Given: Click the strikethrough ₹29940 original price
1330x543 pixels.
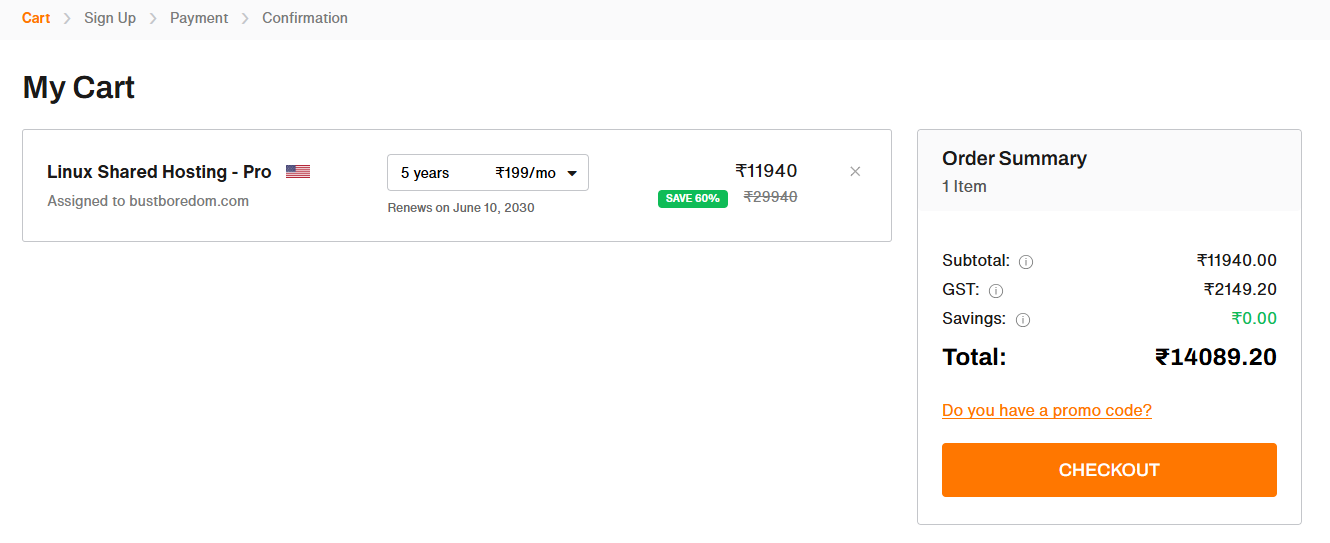Looking at the screenshot, I should click(x=770, y=197).
